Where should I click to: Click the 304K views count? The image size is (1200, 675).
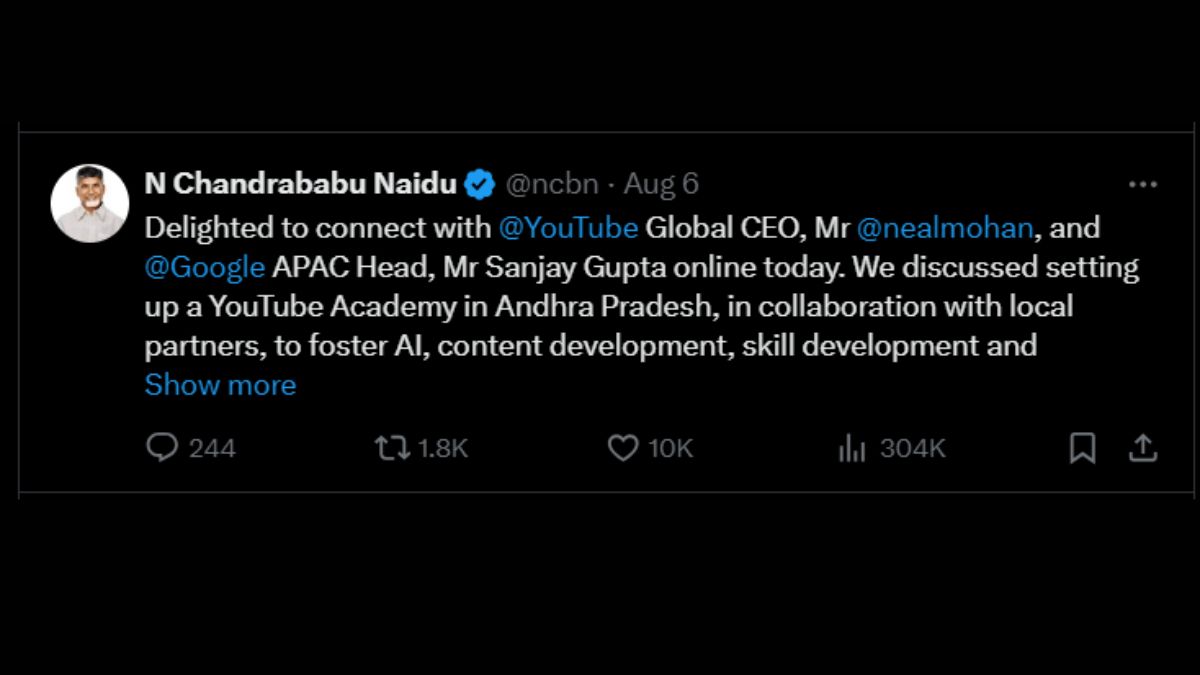click(912, 448)
